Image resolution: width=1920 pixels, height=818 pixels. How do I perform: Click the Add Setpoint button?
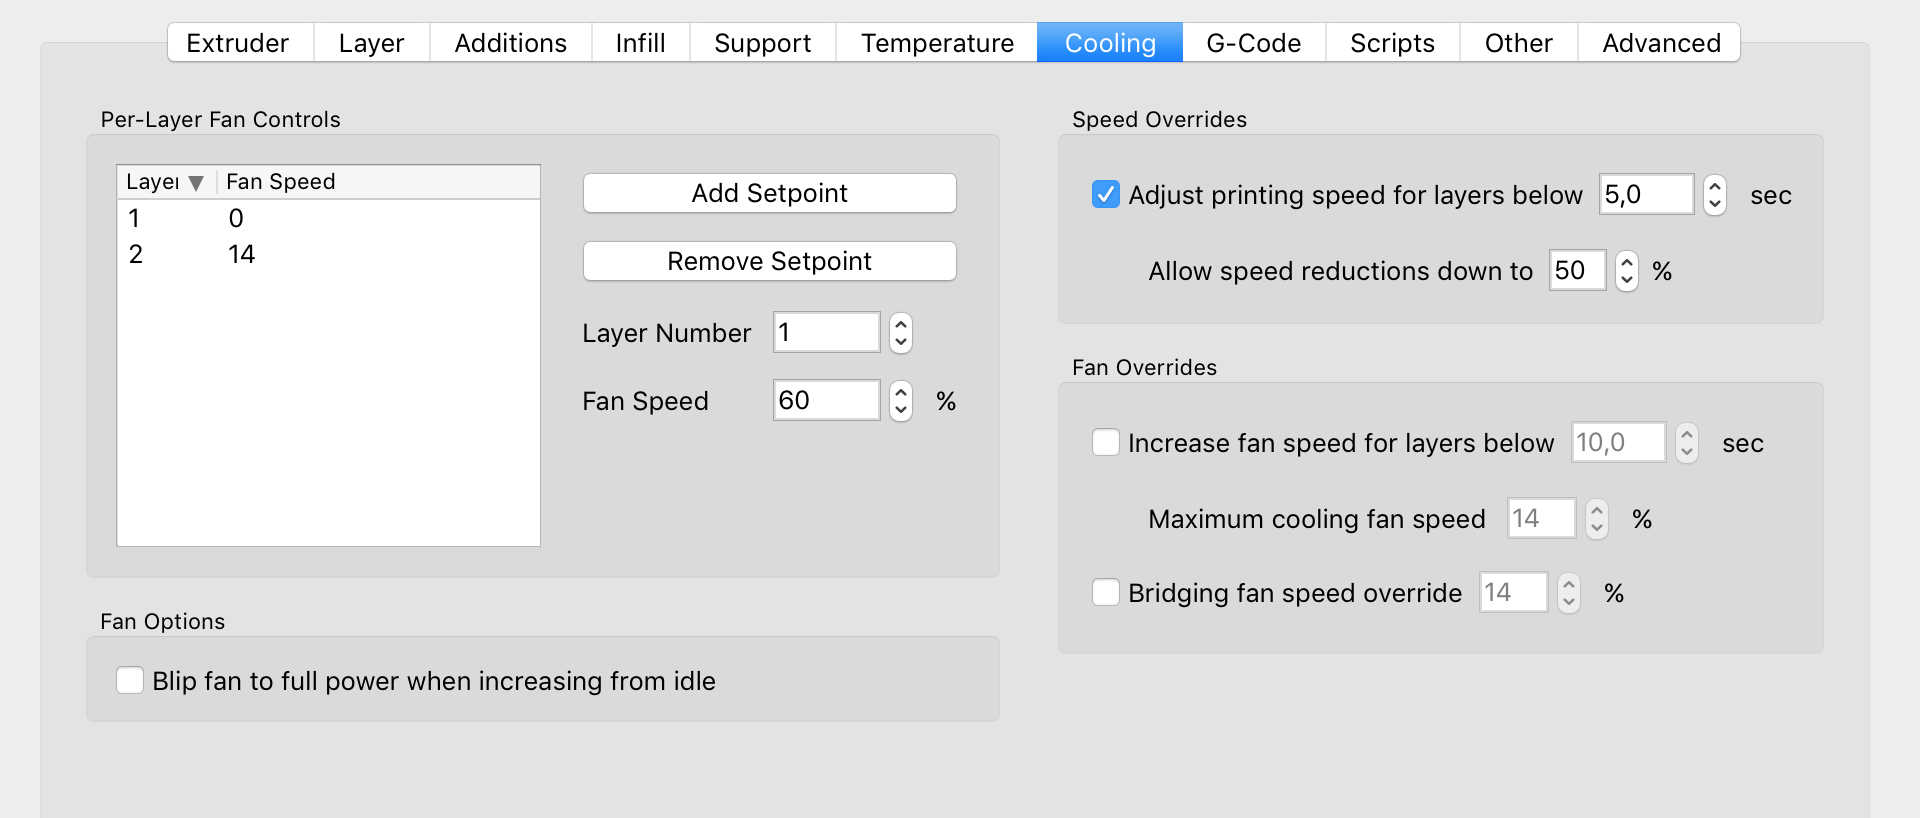pyautogui.click(x=769, y=193)
